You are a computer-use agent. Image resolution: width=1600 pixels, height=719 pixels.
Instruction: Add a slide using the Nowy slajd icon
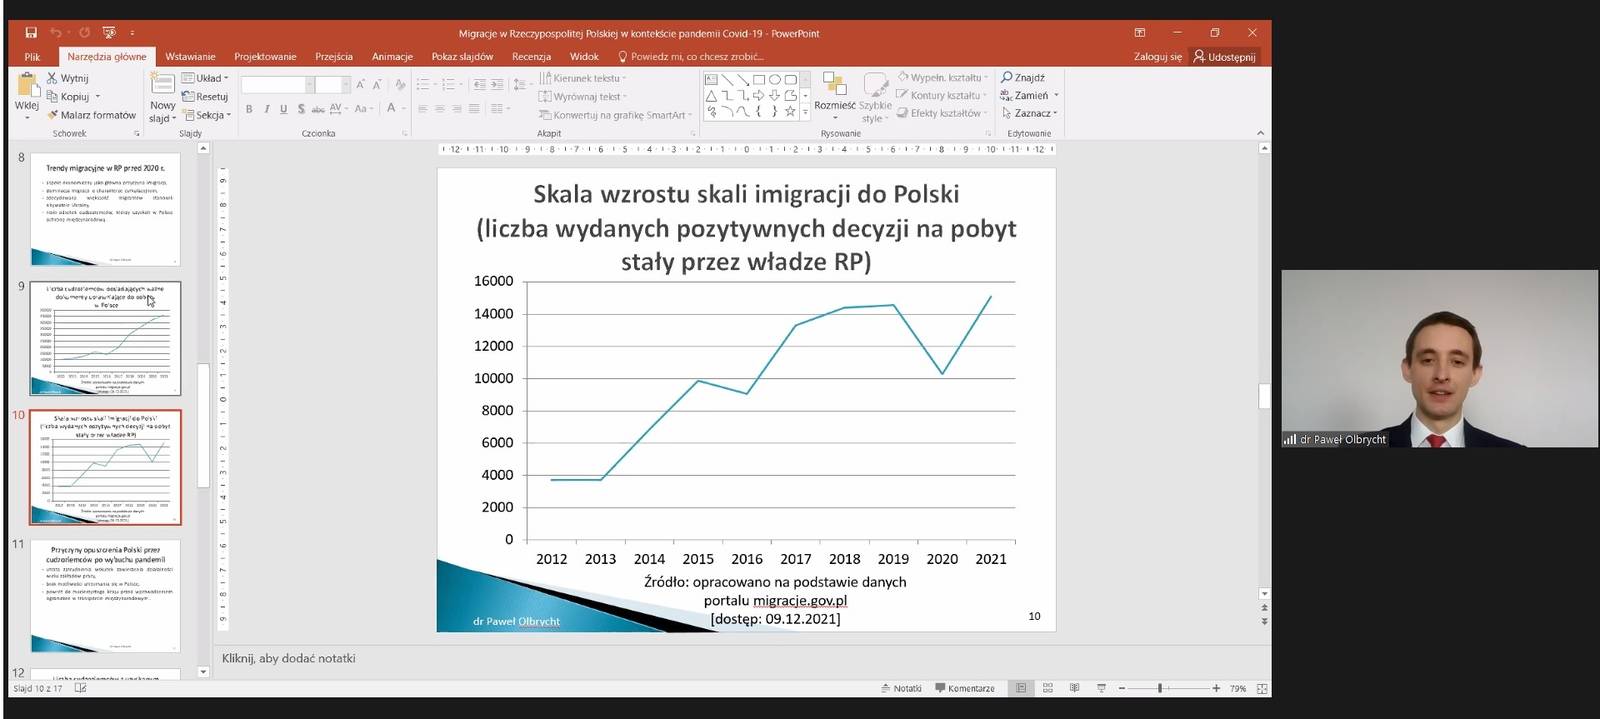pos(162,84)
